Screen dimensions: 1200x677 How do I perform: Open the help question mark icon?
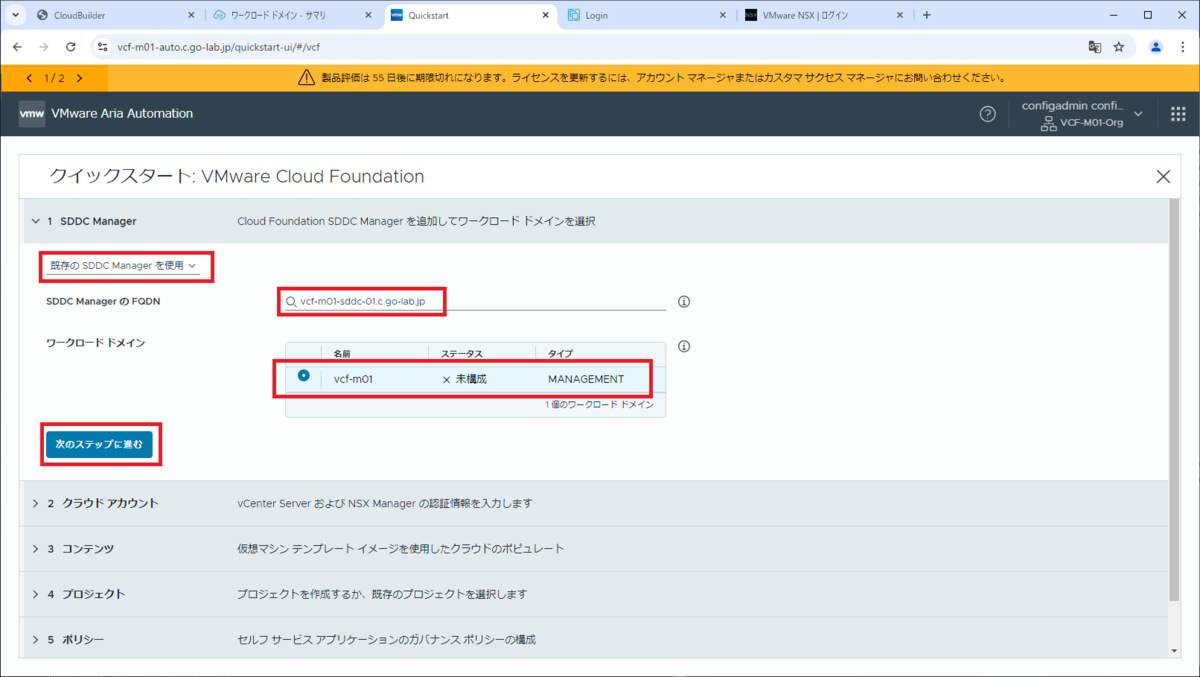coord(987,114)
